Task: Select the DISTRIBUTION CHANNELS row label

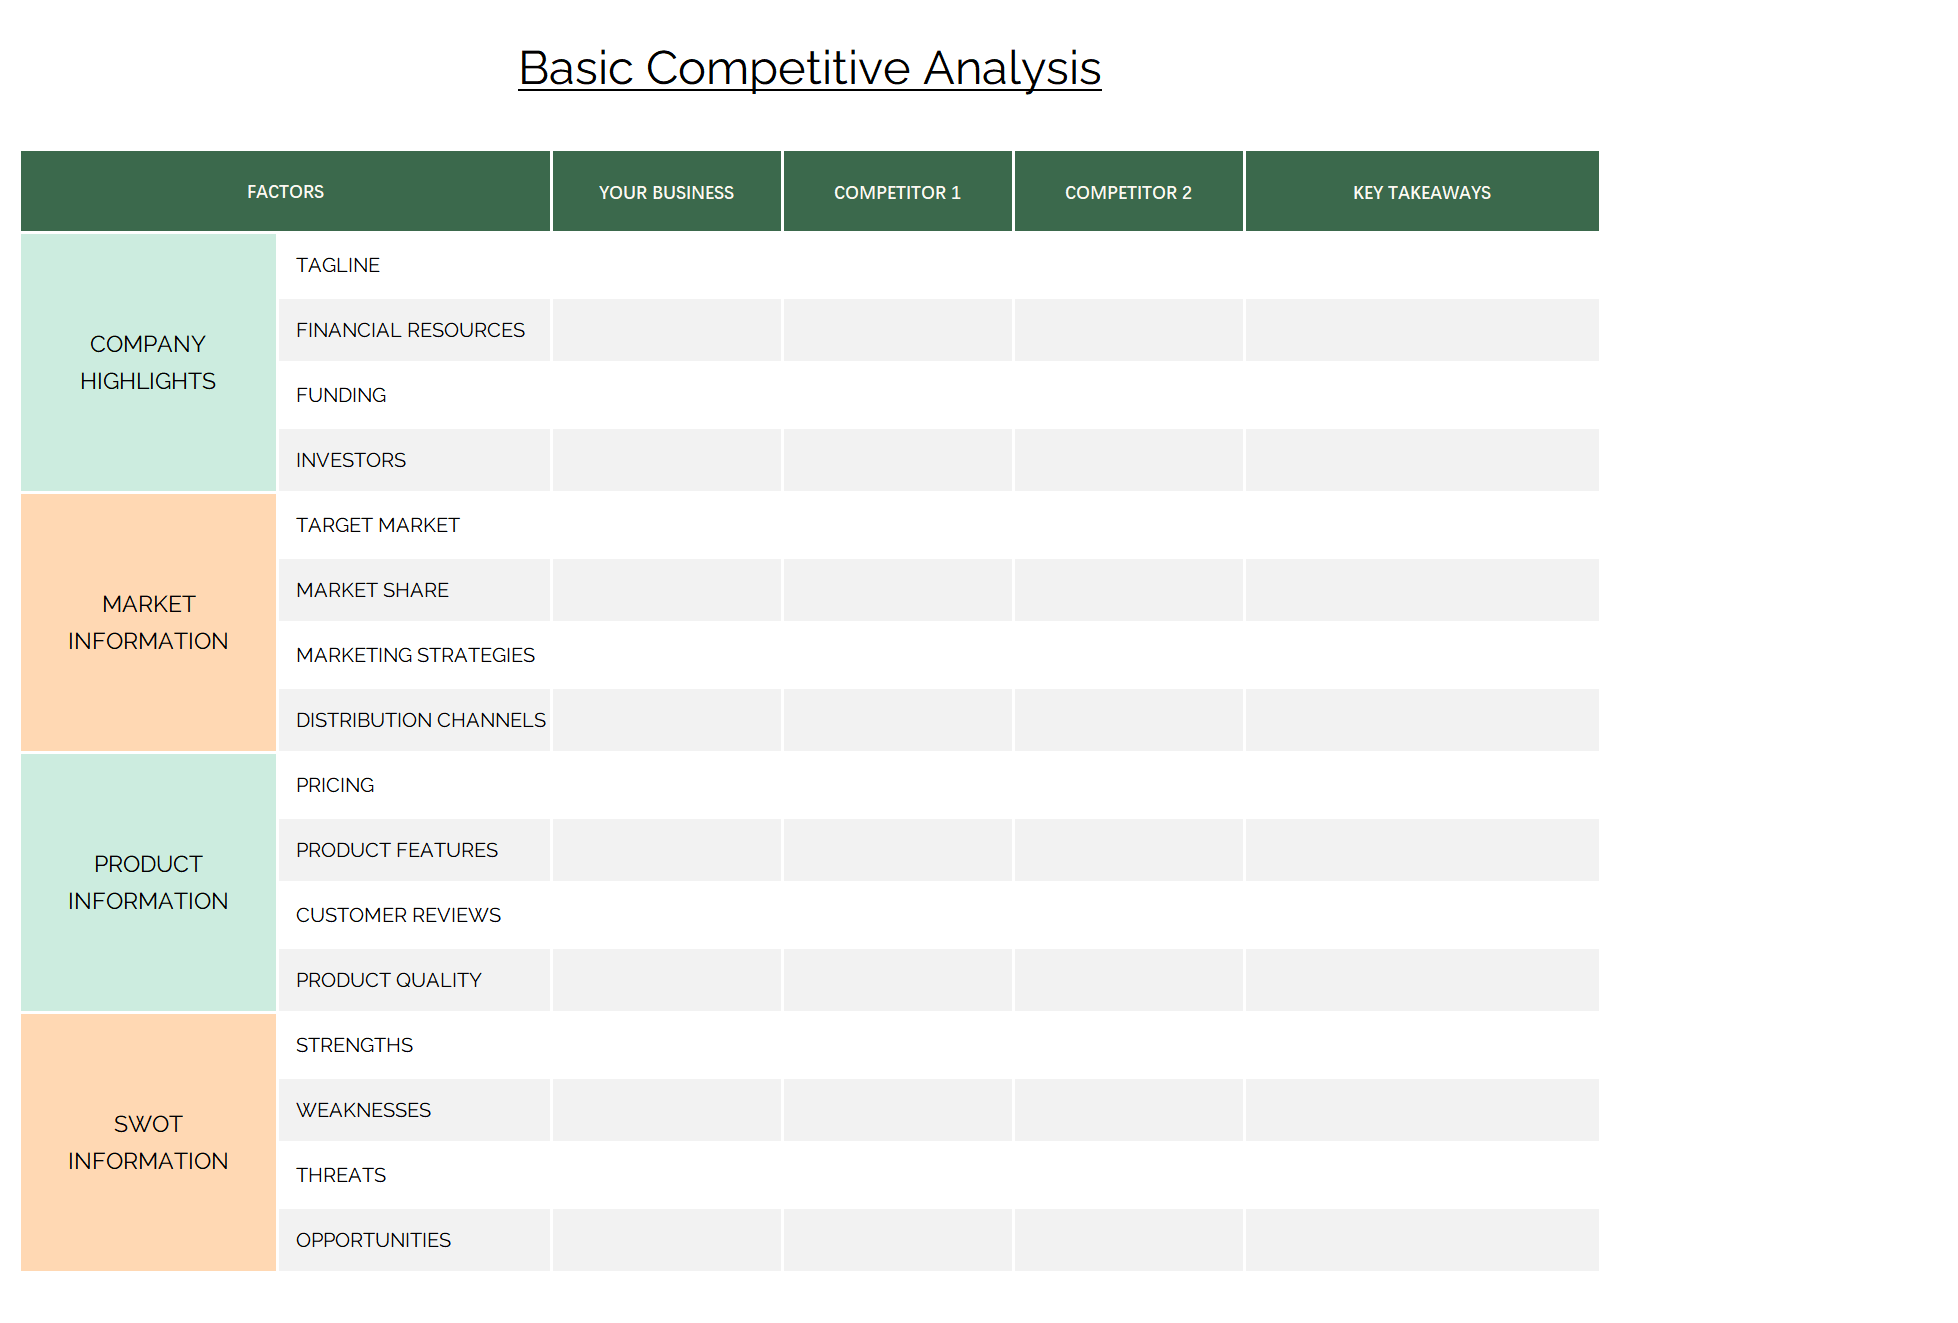Action: (x=421, y=720)
